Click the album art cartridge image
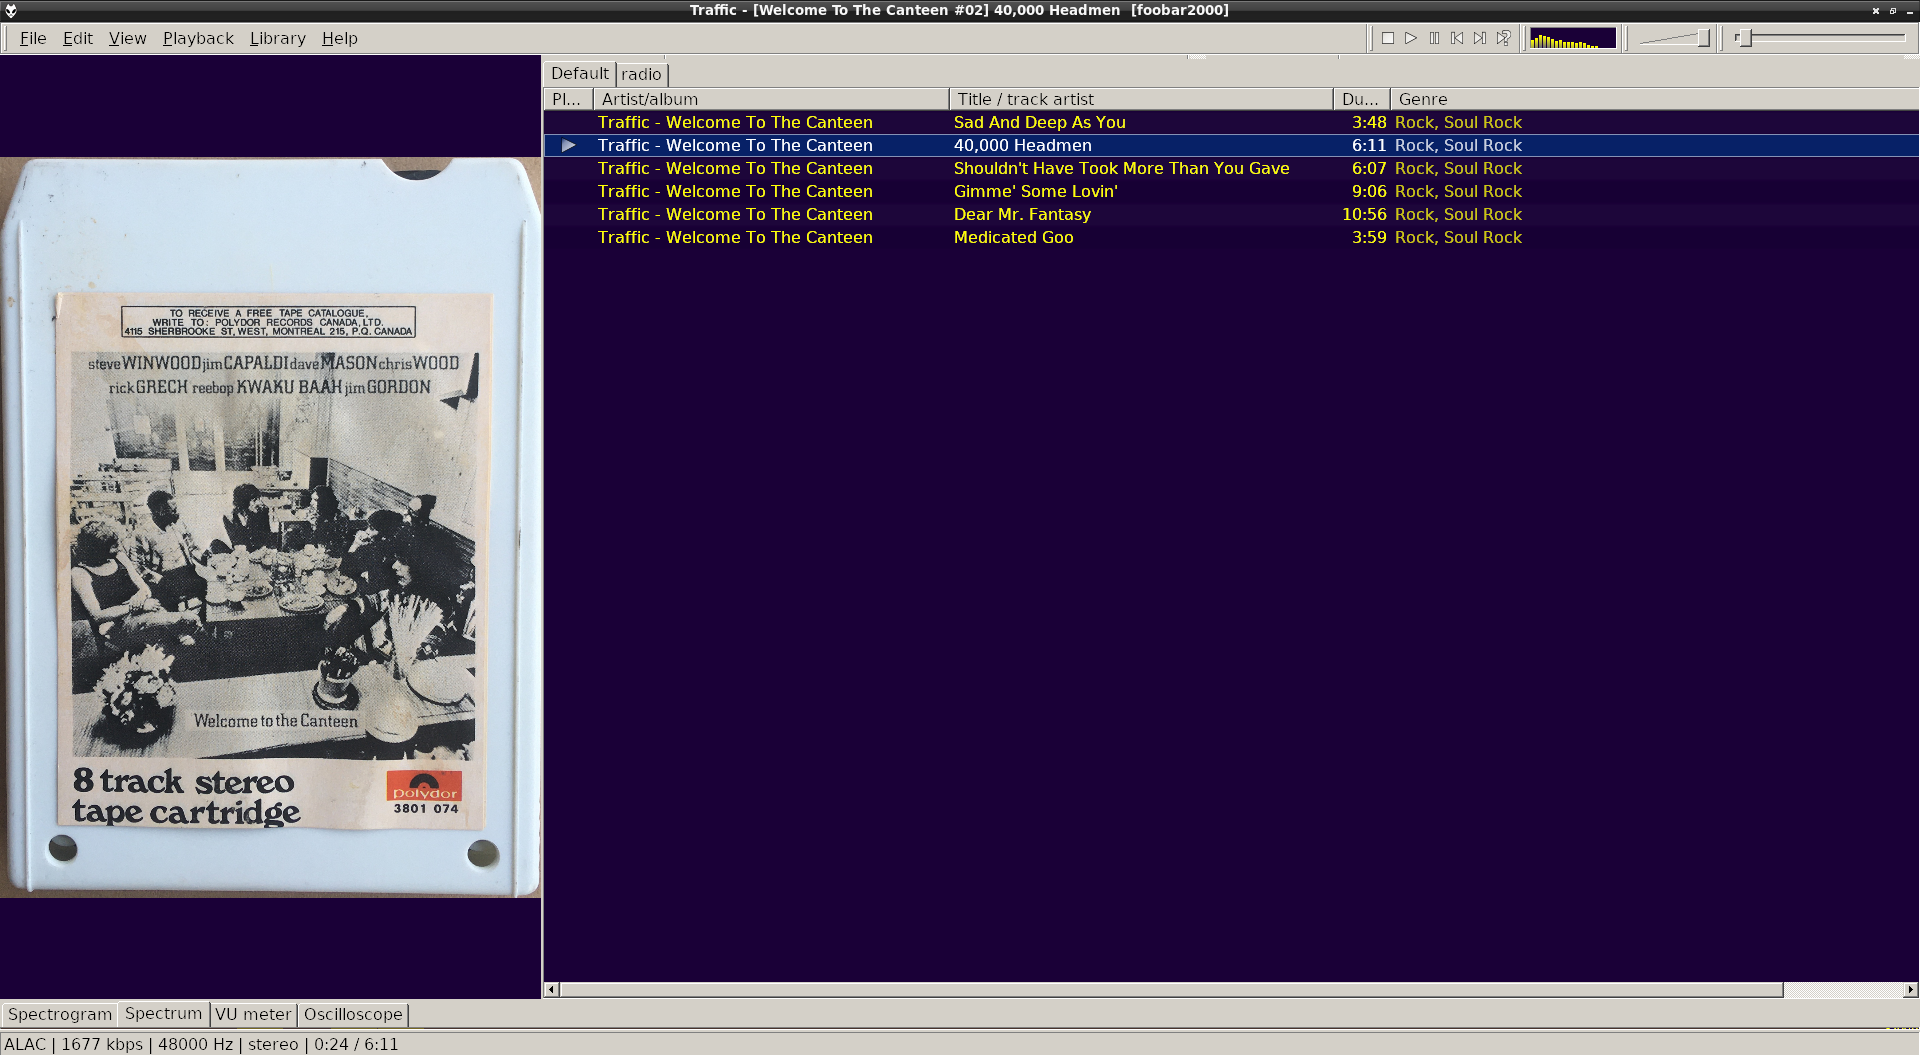 (x=270, y=527)
